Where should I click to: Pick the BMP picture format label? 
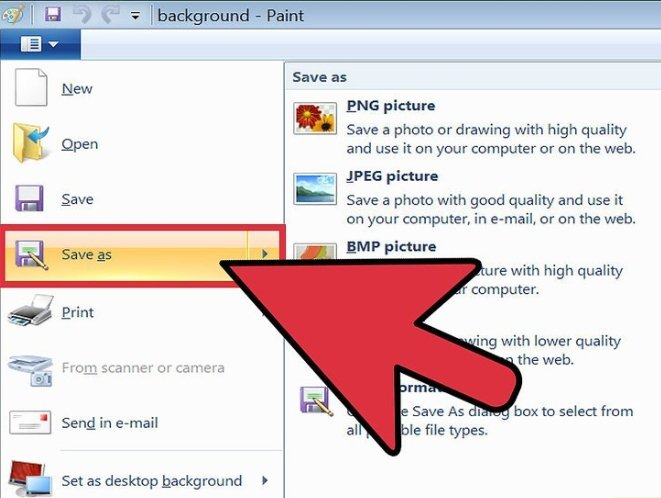(391, 246)
